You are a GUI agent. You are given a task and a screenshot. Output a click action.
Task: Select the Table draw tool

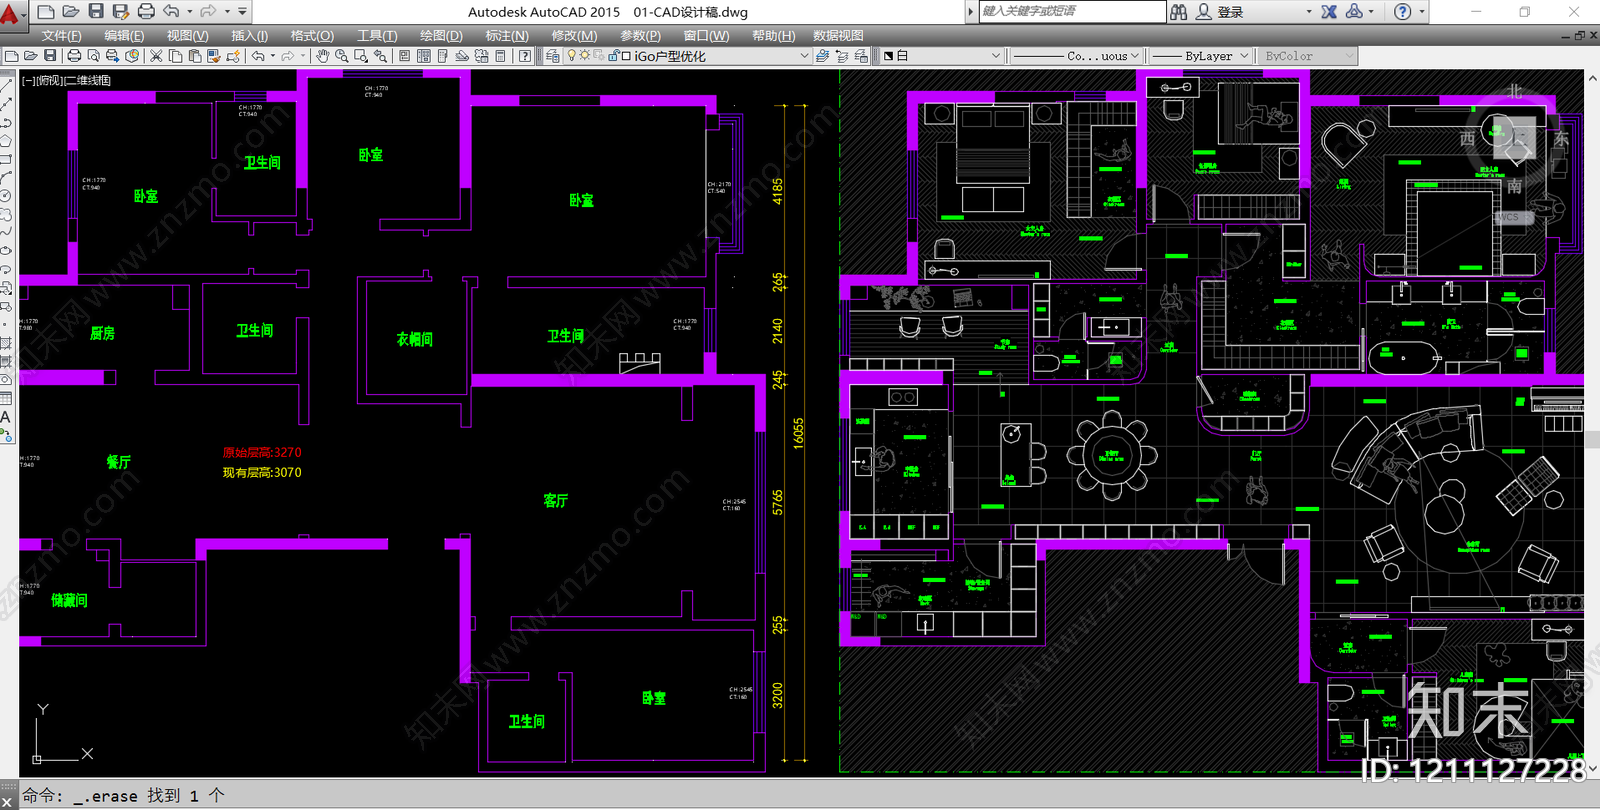[x=6, y=398]
